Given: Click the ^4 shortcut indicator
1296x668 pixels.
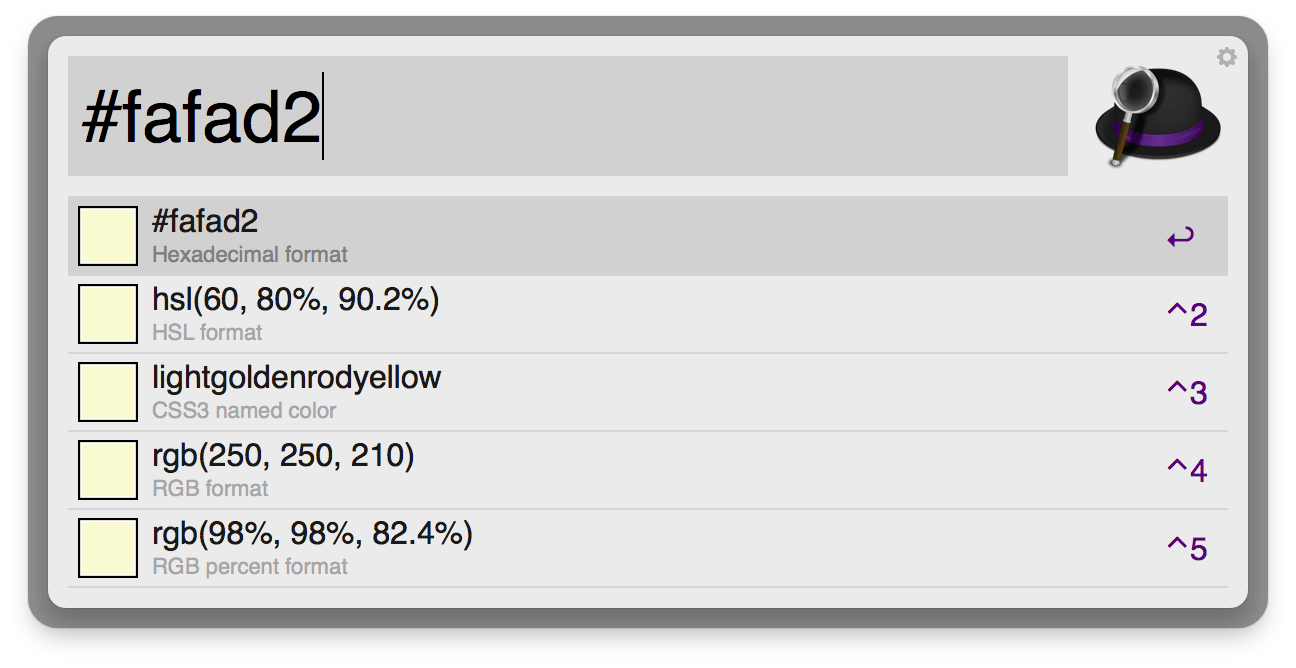Looking at the screenshot, I should pyautogui.click(x=1187, y=470).
